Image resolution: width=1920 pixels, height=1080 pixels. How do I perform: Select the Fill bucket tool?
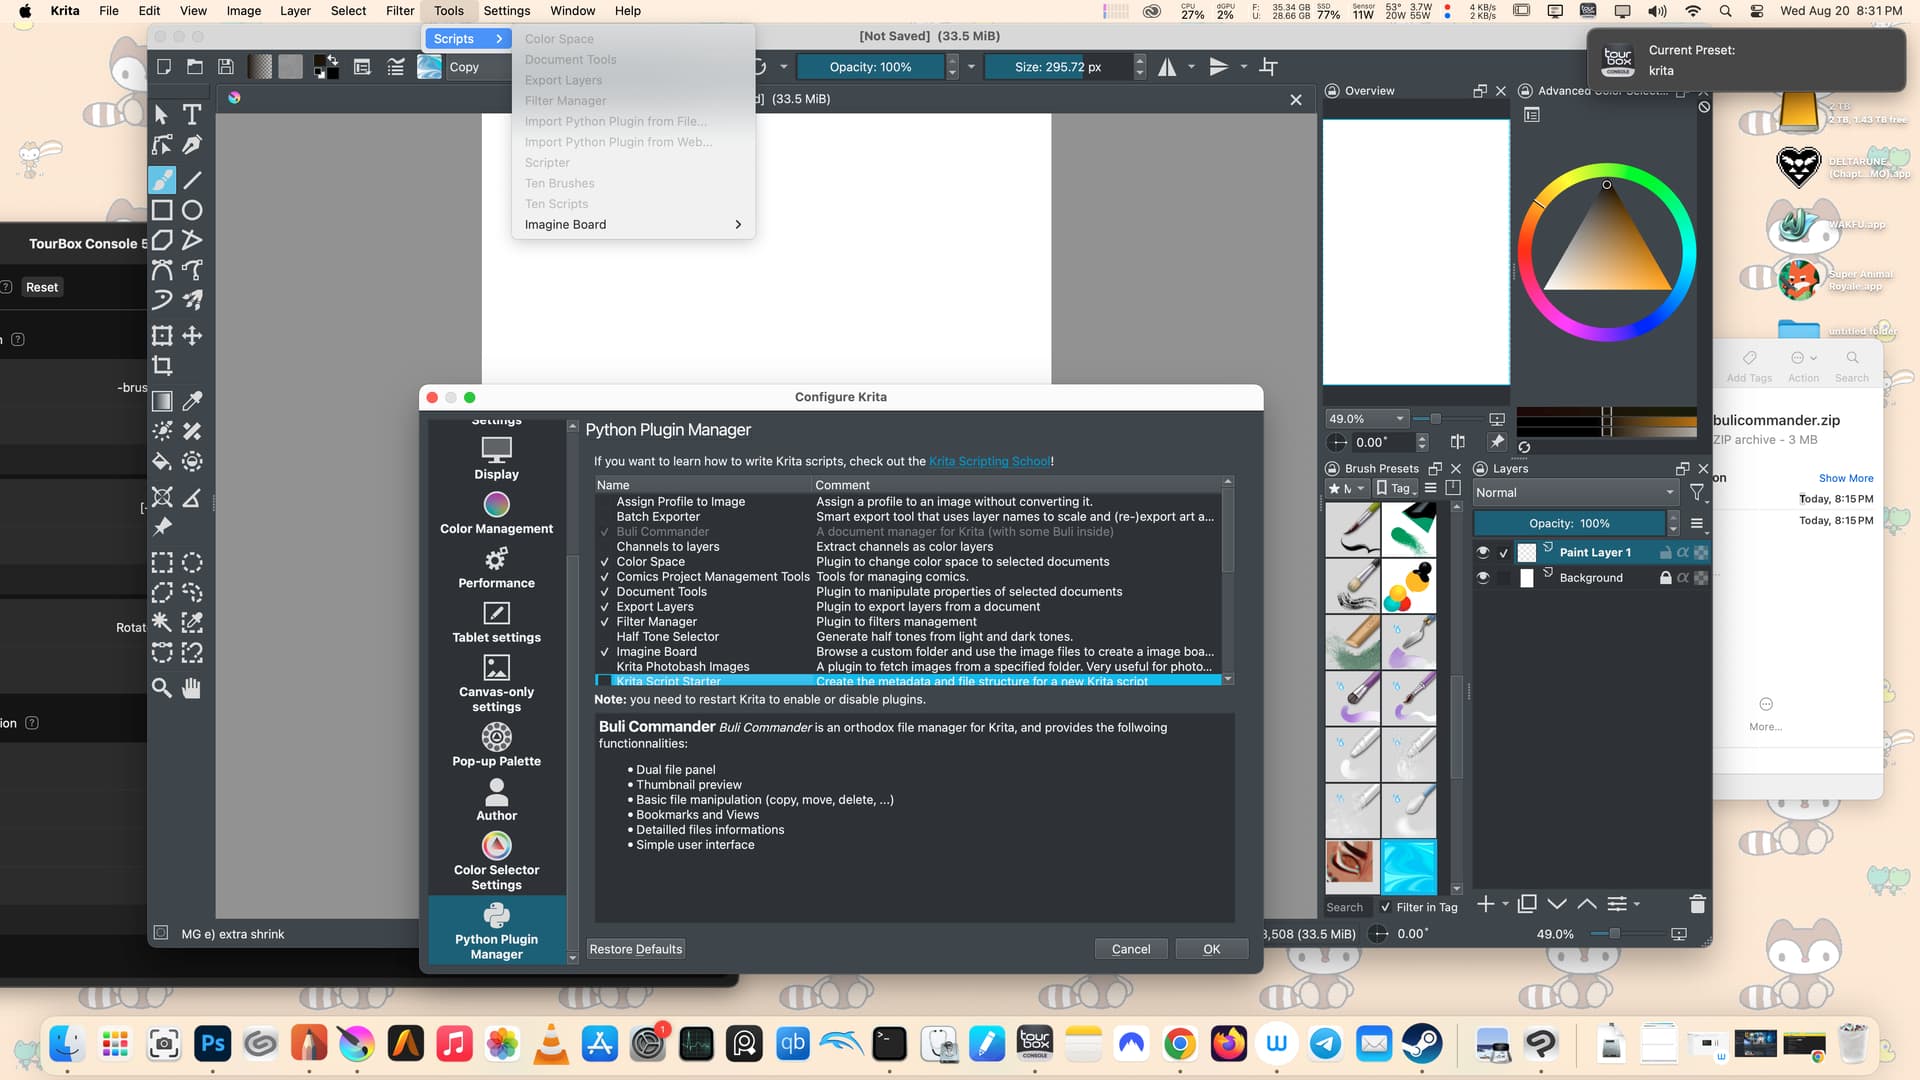pyautogui.click(x=162, y=461)
